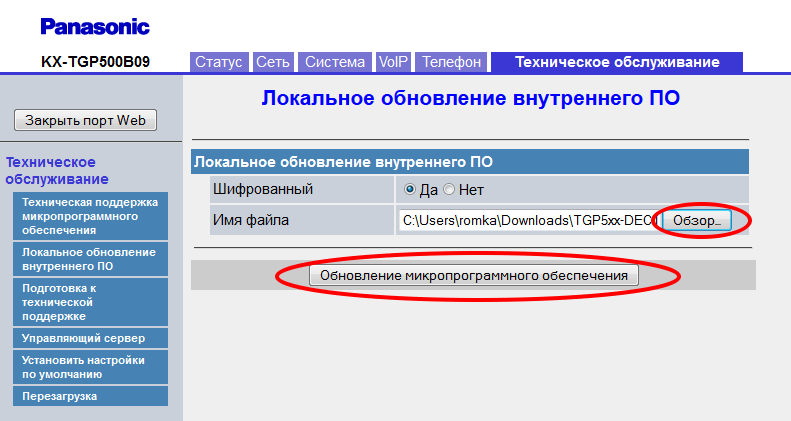Click the Имя файла label
791x421 pixels.
tap(251, 220)
